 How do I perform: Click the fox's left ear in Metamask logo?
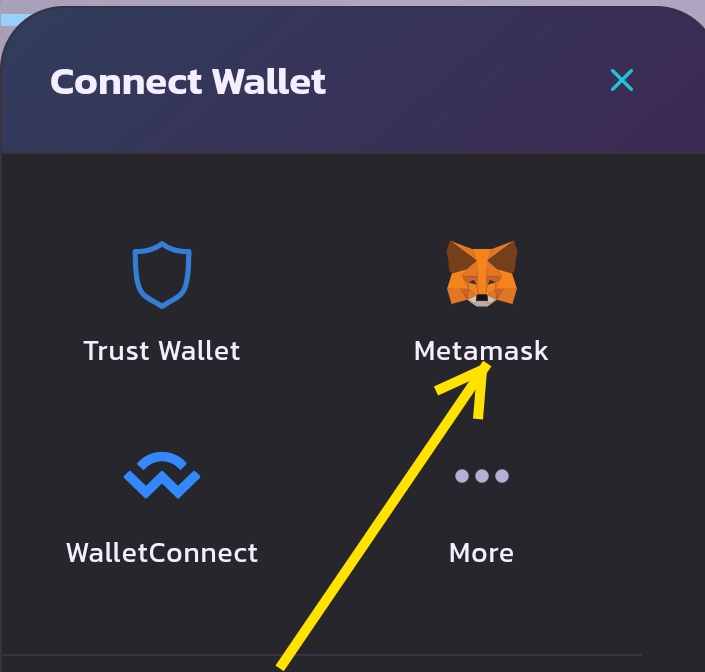[x=458, y=254]
